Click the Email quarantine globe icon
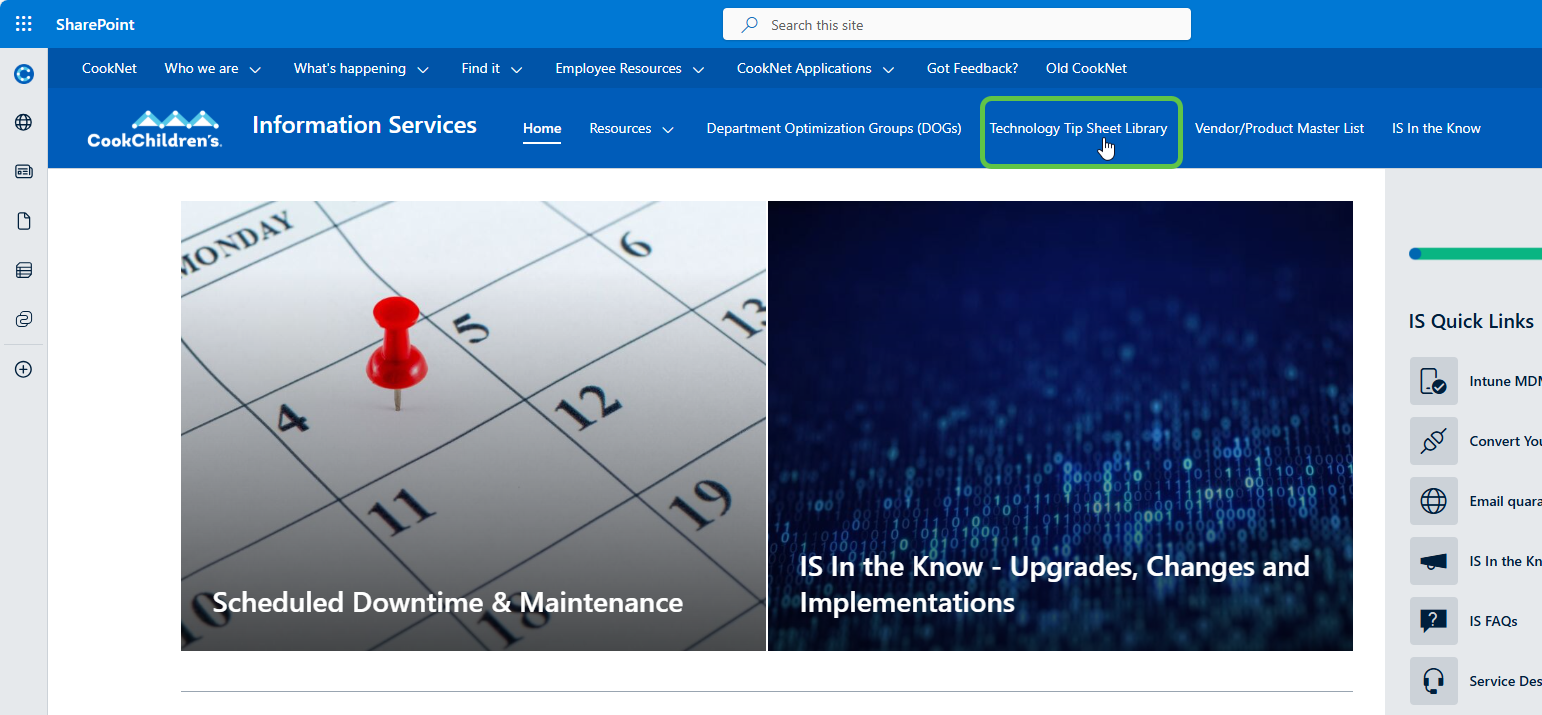 1434,501
